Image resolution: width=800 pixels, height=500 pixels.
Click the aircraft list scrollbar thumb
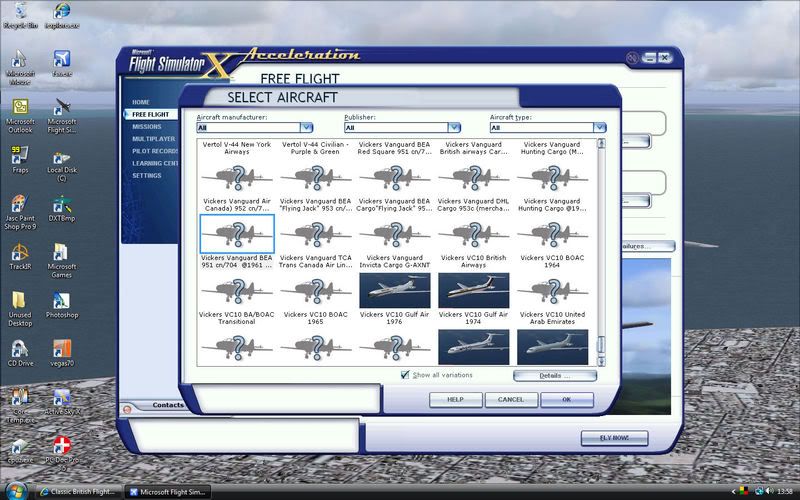pyautogui.click(x=601, y=345)
